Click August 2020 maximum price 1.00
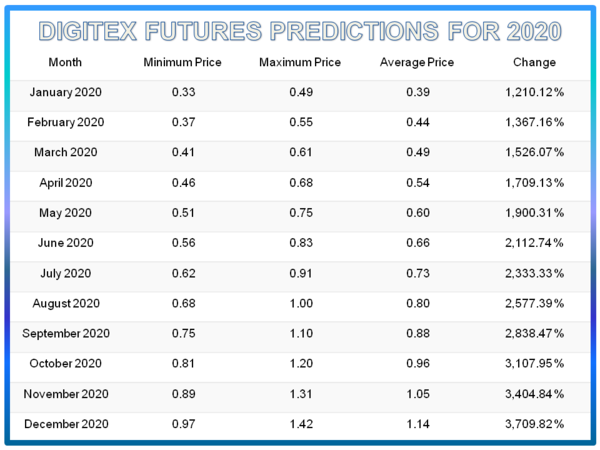This screenshot has height=450, width=600. pyautogui.click(x=299, y=303)
